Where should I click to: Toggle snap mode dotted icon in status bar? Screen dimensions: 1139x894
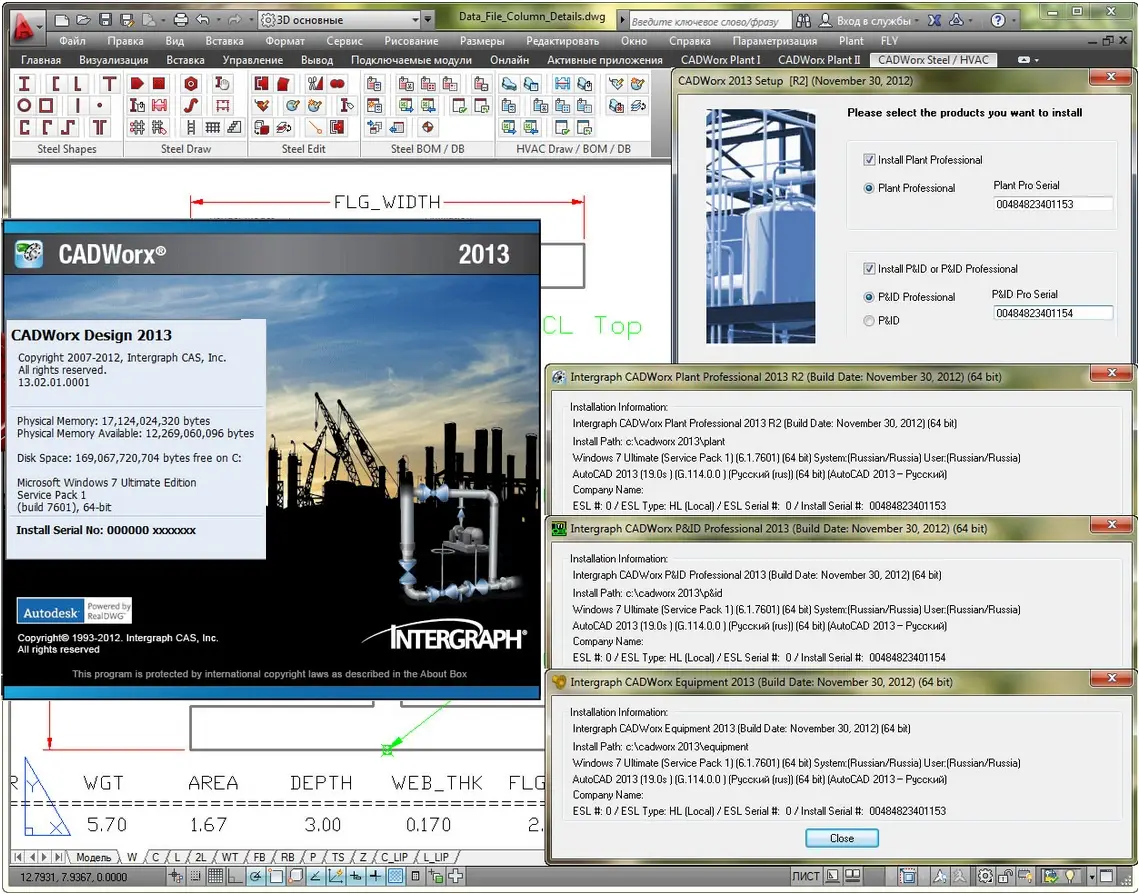pos(196,877)
